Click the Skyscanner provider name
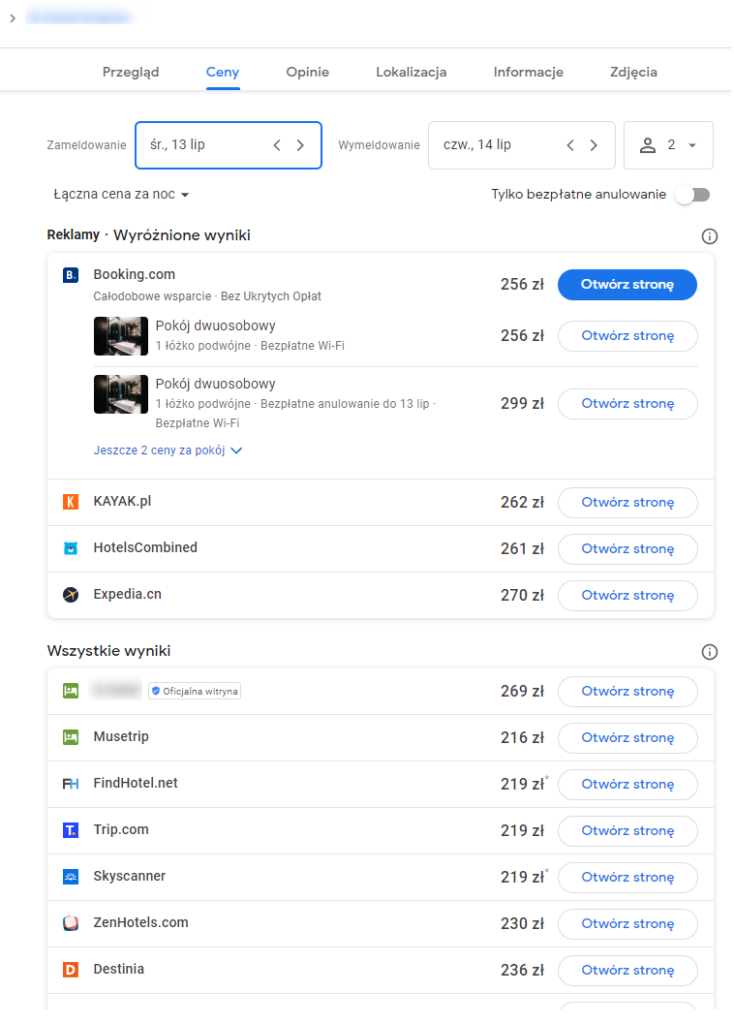734x1024 pixels. click(x=129, y=876)
